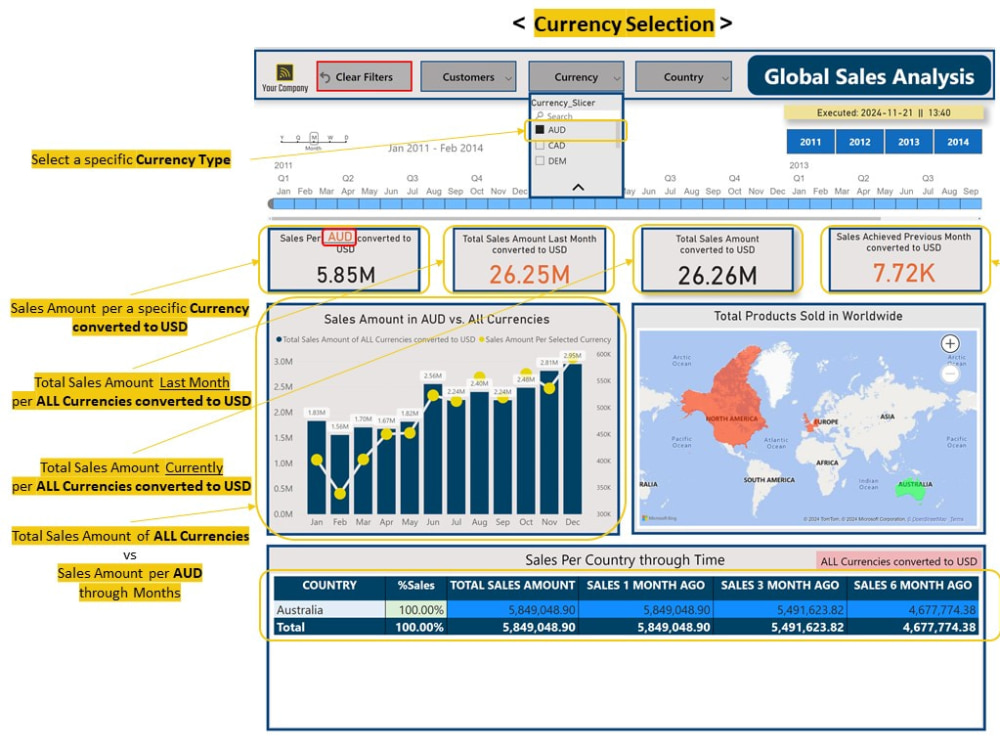This screenshot has height=750, width=1000.
Task: Sort by SALES 6 MONTH AGO header
Action: coord(913,585)
